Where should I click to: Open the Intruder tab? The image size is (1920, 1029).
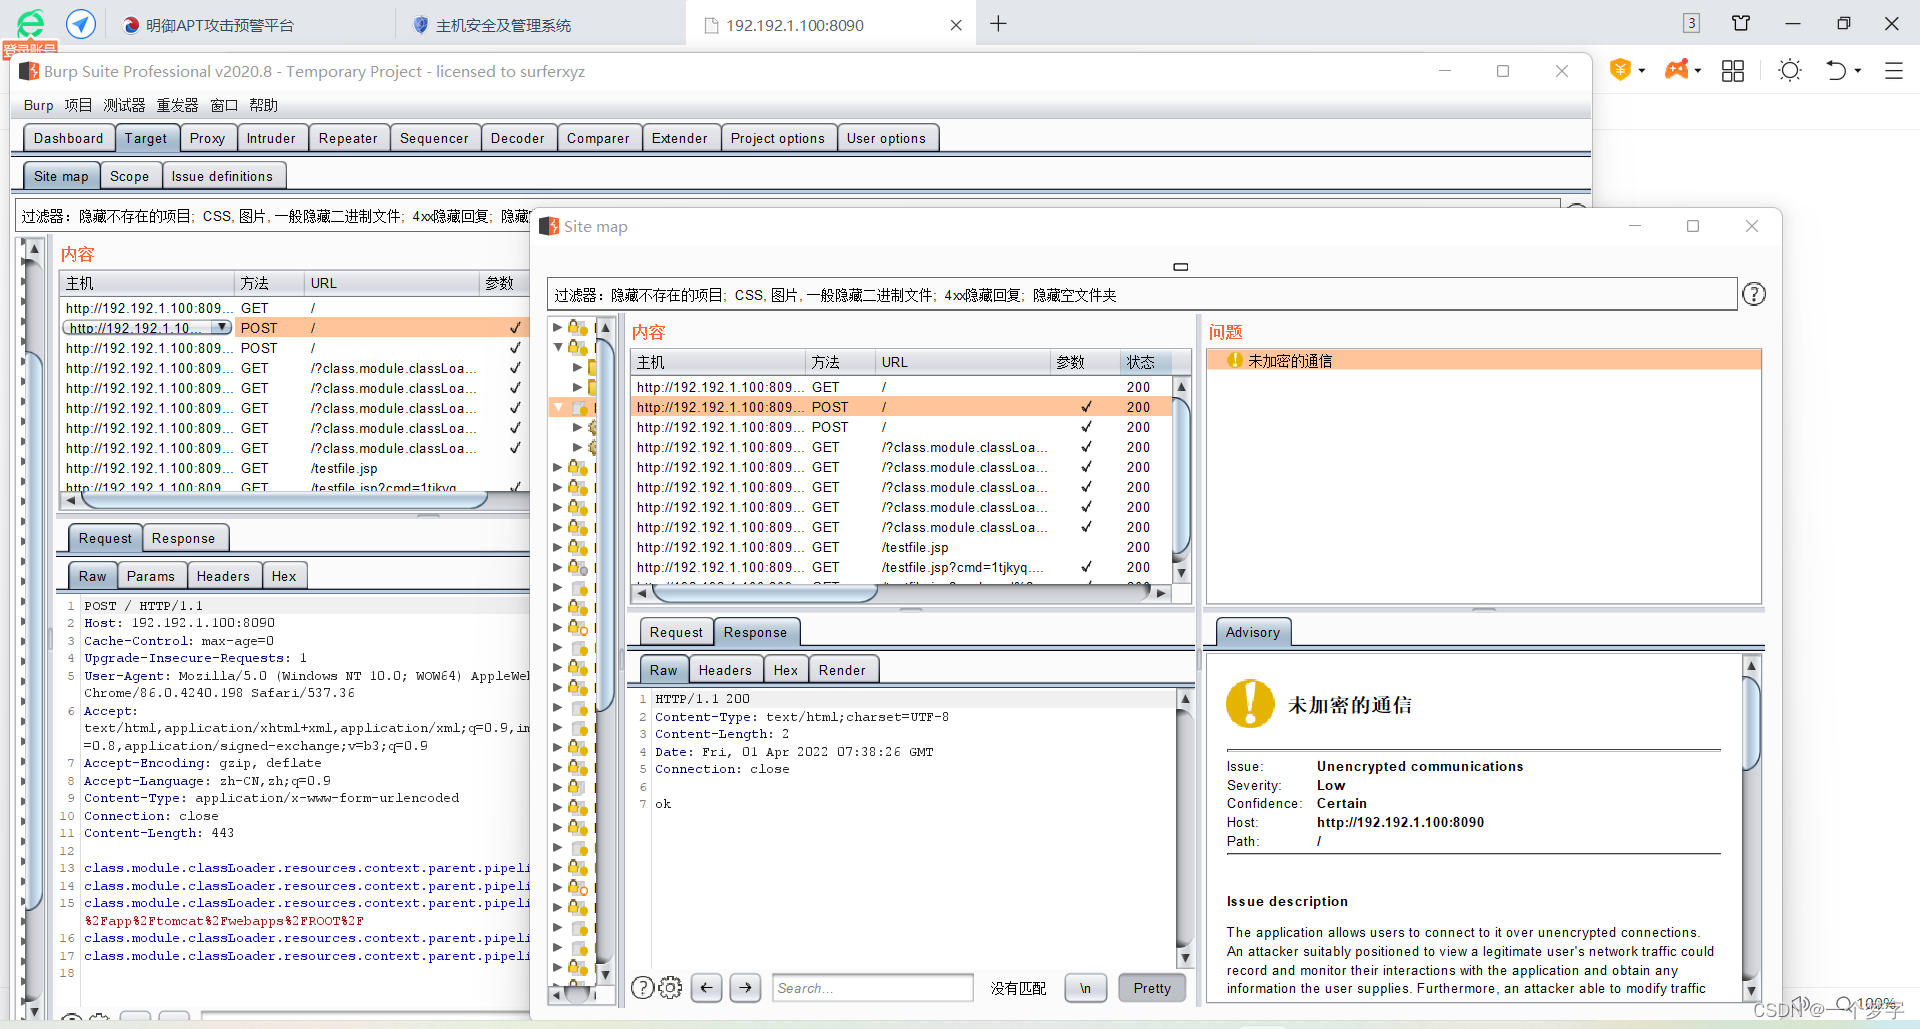271,138
